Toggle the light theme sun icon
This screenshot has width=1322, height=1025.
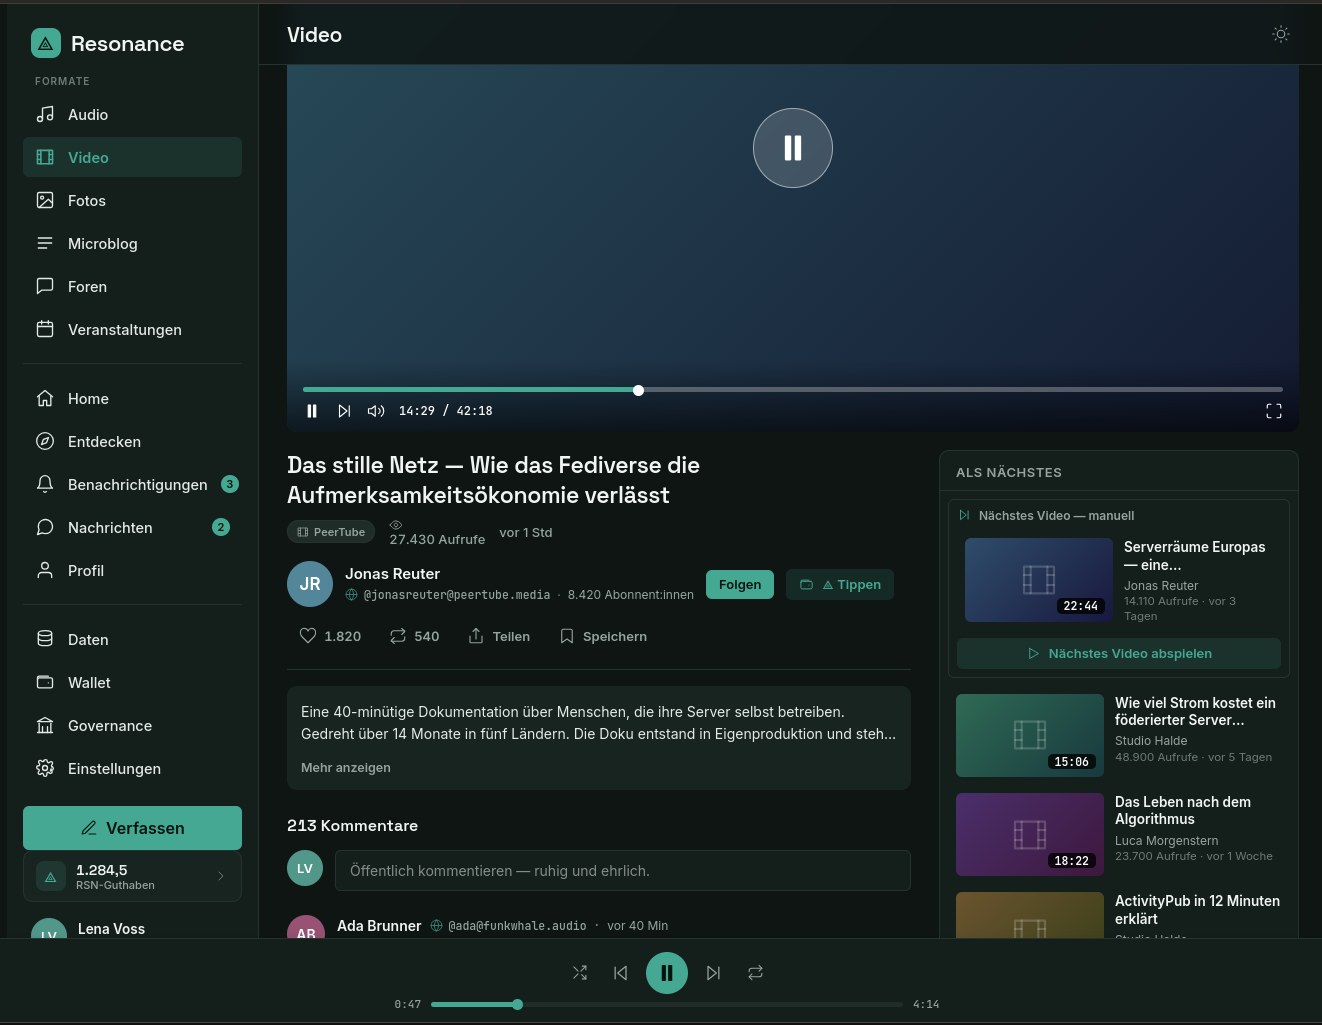pyautogui.click(x=1280, y=34)
